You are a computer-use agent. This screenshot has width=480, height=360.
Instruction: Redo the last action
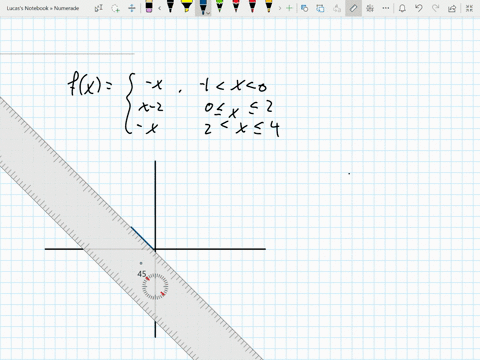click(x=435, y=8)
